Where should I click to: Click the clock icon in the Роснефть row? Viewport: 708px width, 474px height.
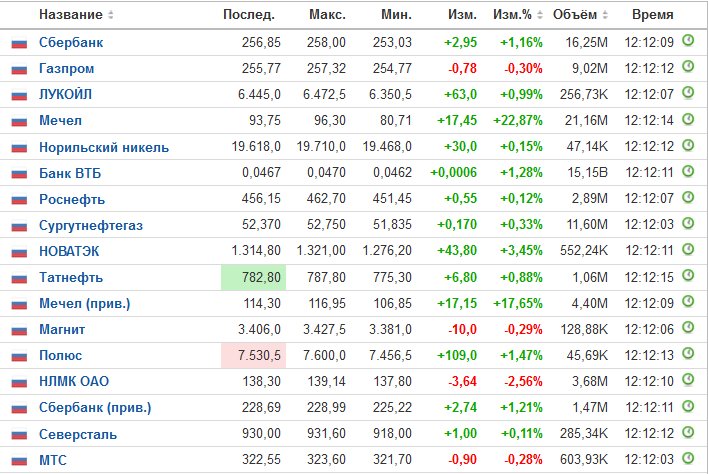click(688, 197)
